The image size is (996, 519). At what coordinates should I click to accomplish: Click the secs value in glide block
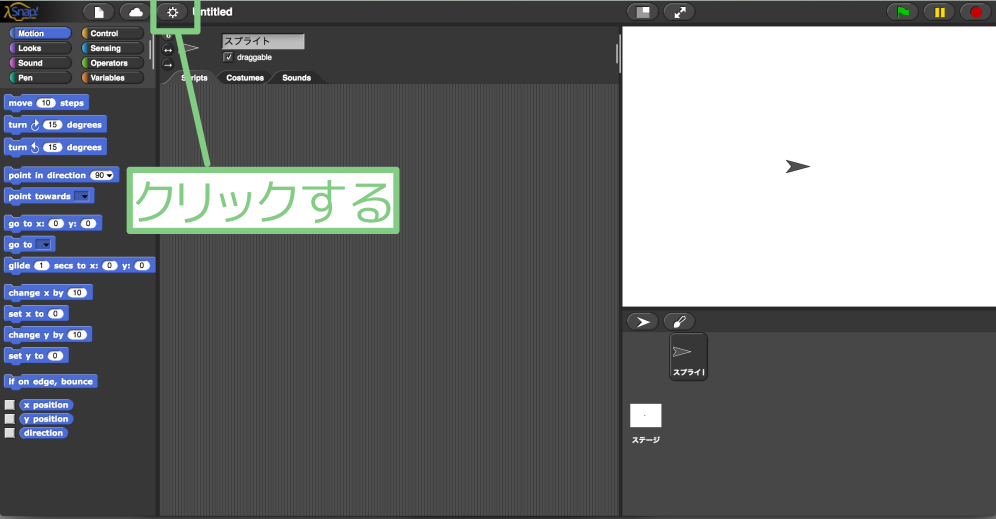(x=41, y=266)
